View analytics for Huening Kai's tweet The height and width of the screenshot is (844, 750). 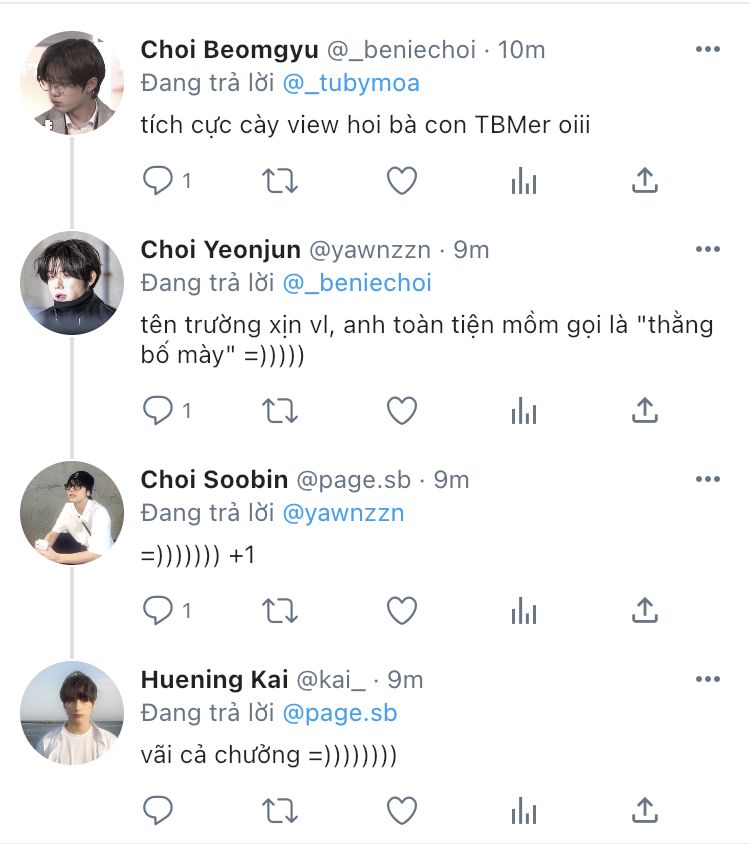pyautogui.click(x=523, y=808)
